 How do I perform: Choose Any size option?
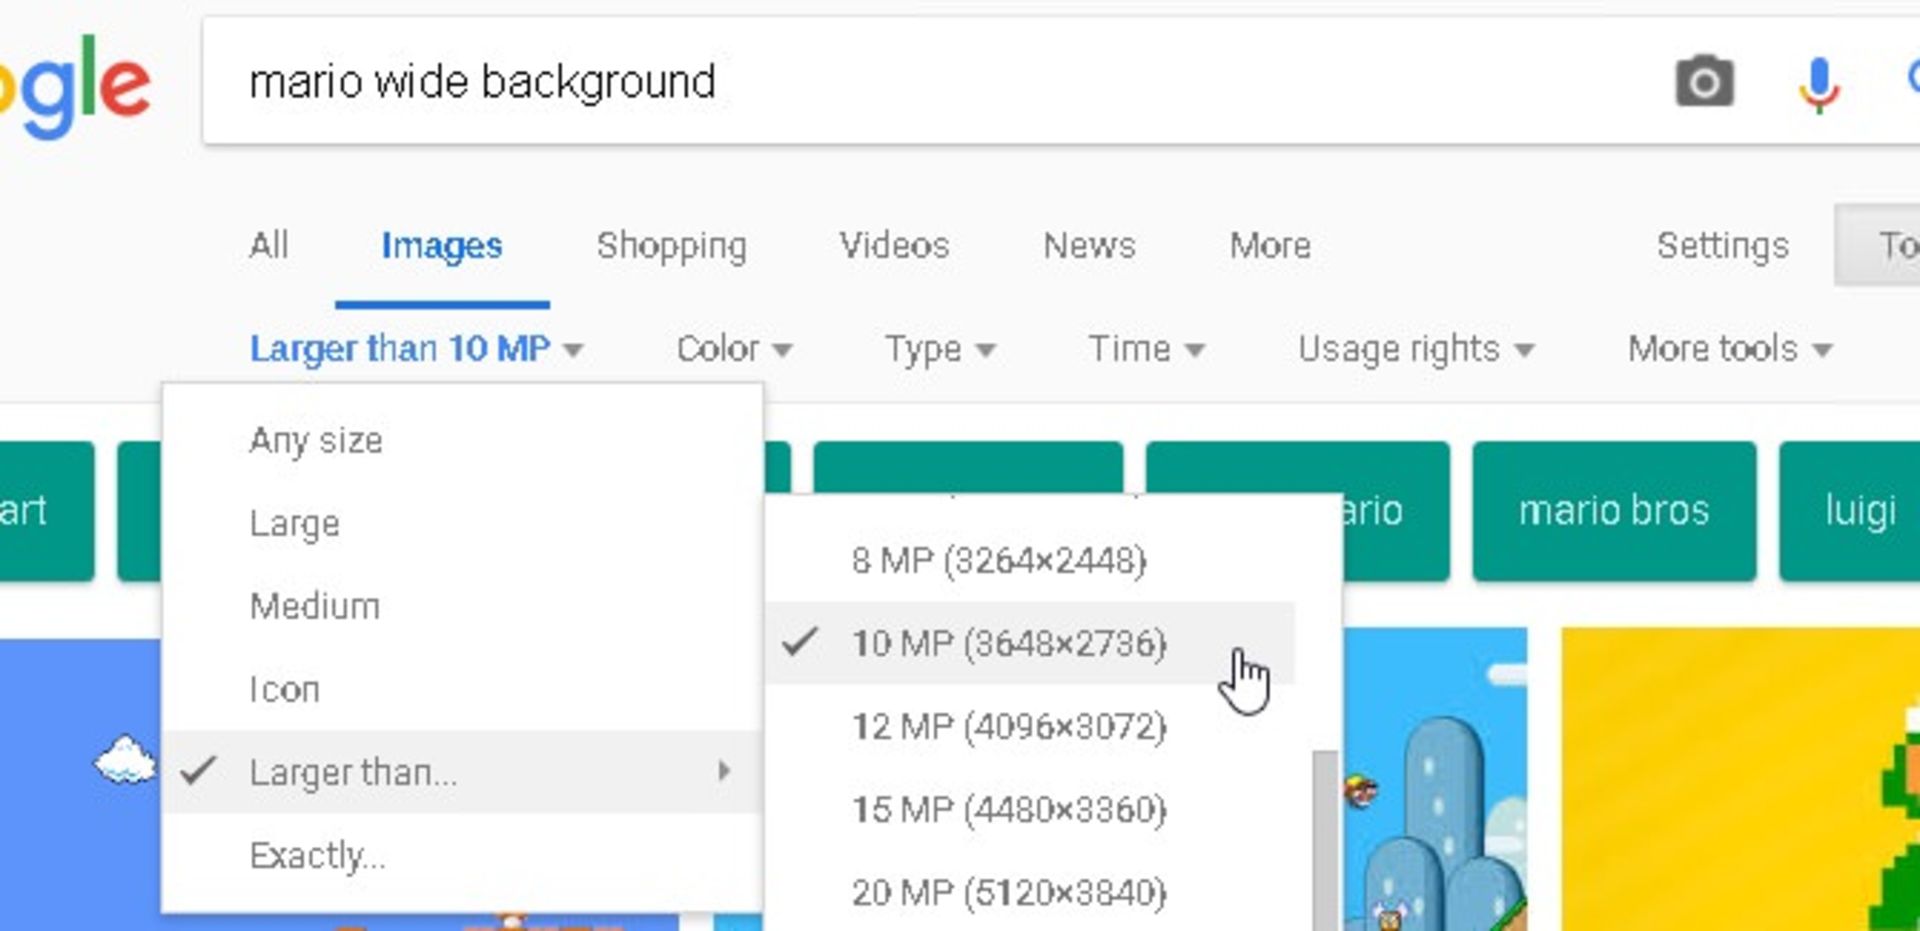[462, 440]
